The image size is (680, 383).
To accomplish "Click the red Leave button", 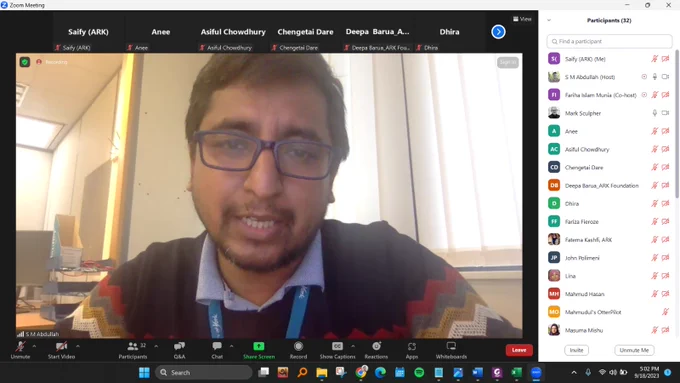I will pyautogui.click(x=519, y=350).
